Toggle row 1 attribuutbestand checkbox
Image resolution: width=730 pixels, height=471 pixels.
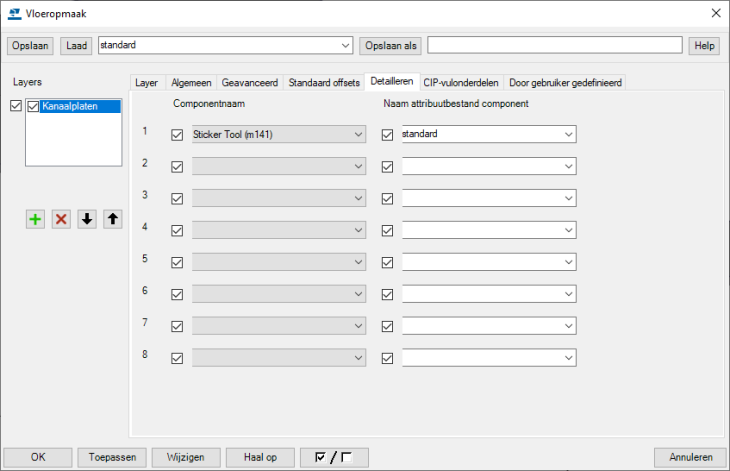click(x=388, y=134)
